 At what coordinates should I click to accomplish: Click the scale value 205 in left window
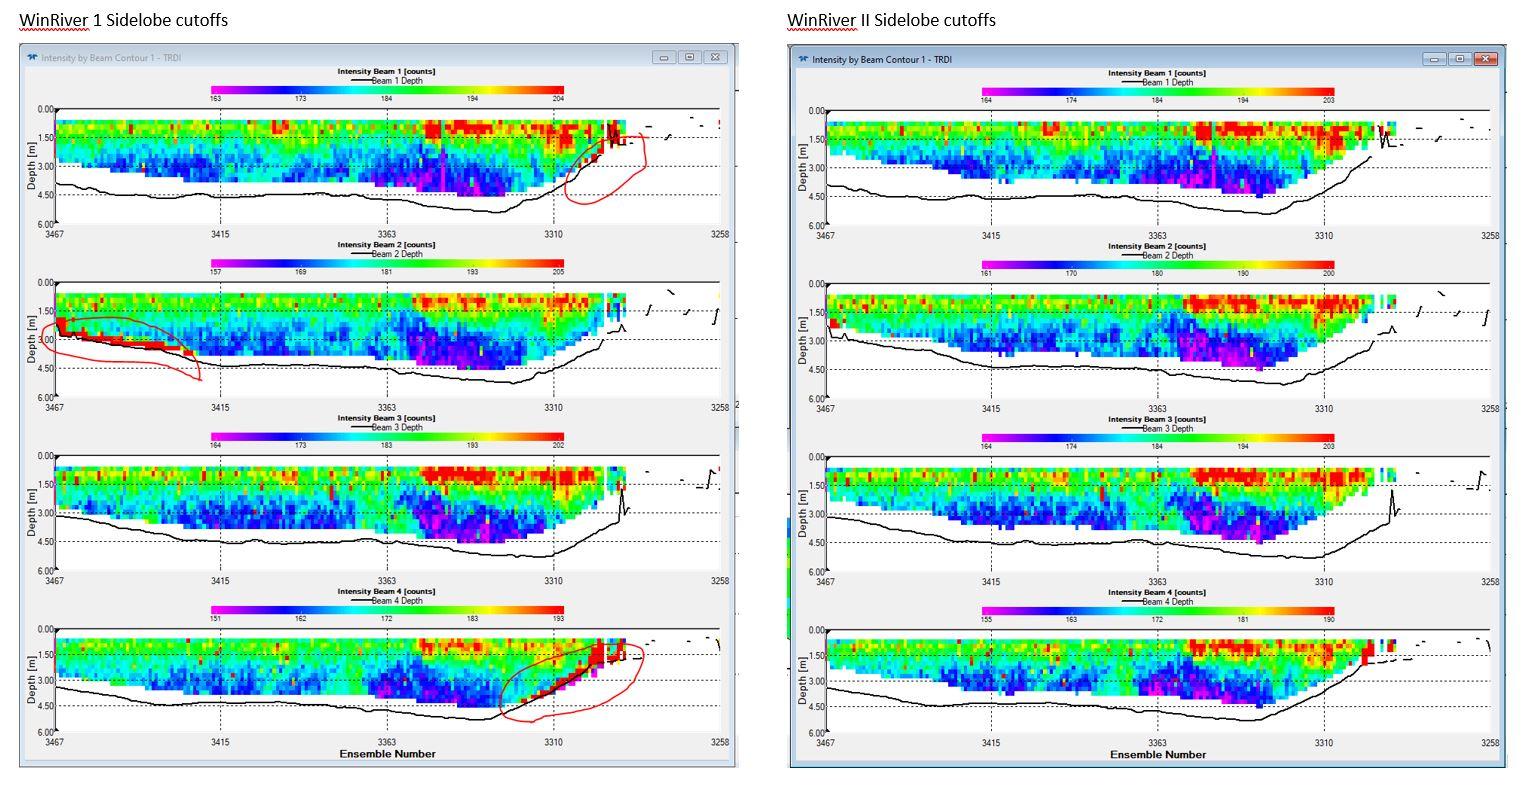pos(557,272)
